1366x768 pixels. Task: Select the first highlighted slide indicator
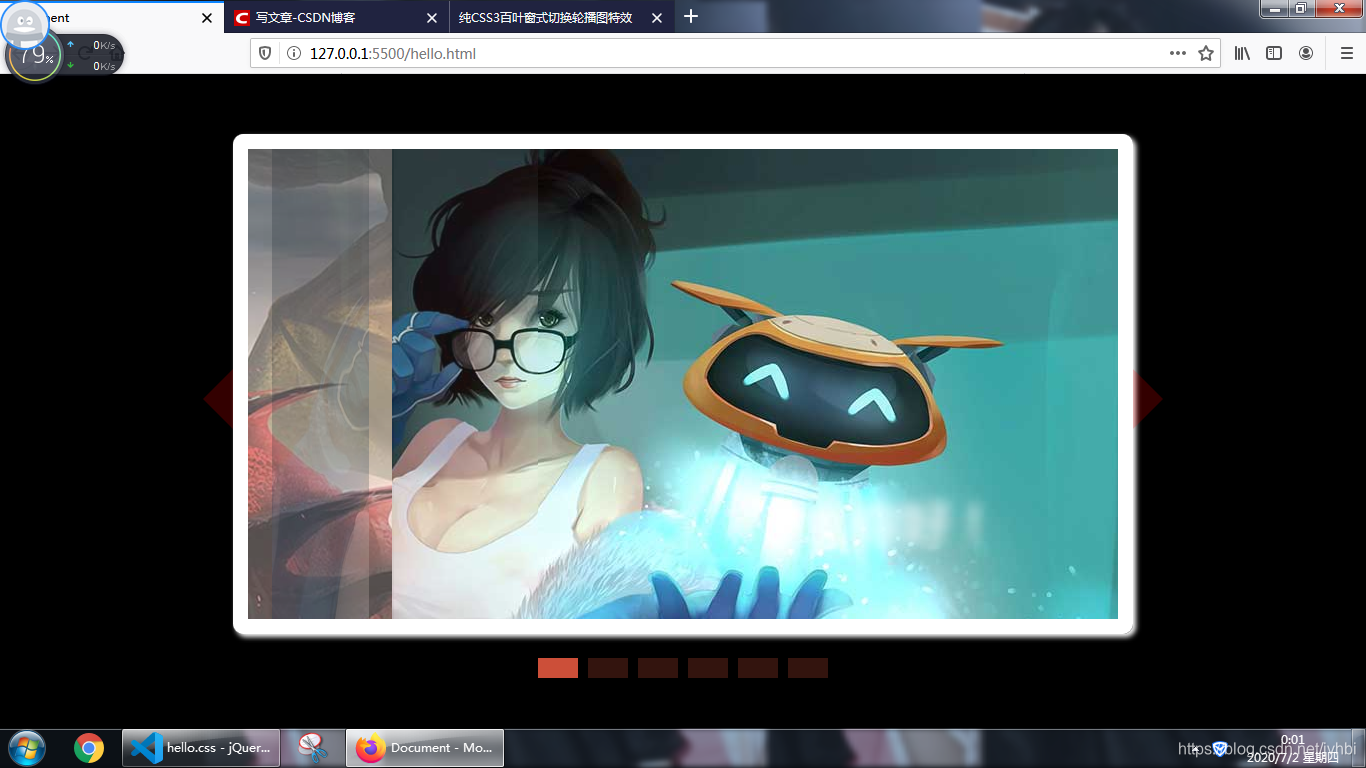point(558,668)
